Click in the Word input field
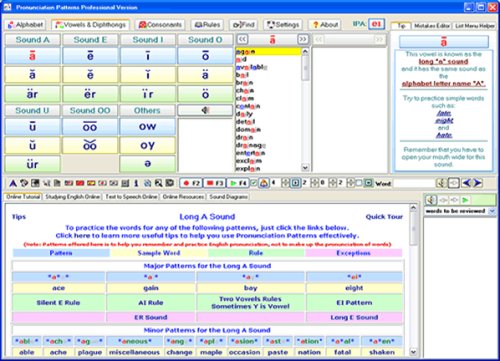The height and width of the screenshot is (361, 500). pyautogui.click(x=413, y=183)
